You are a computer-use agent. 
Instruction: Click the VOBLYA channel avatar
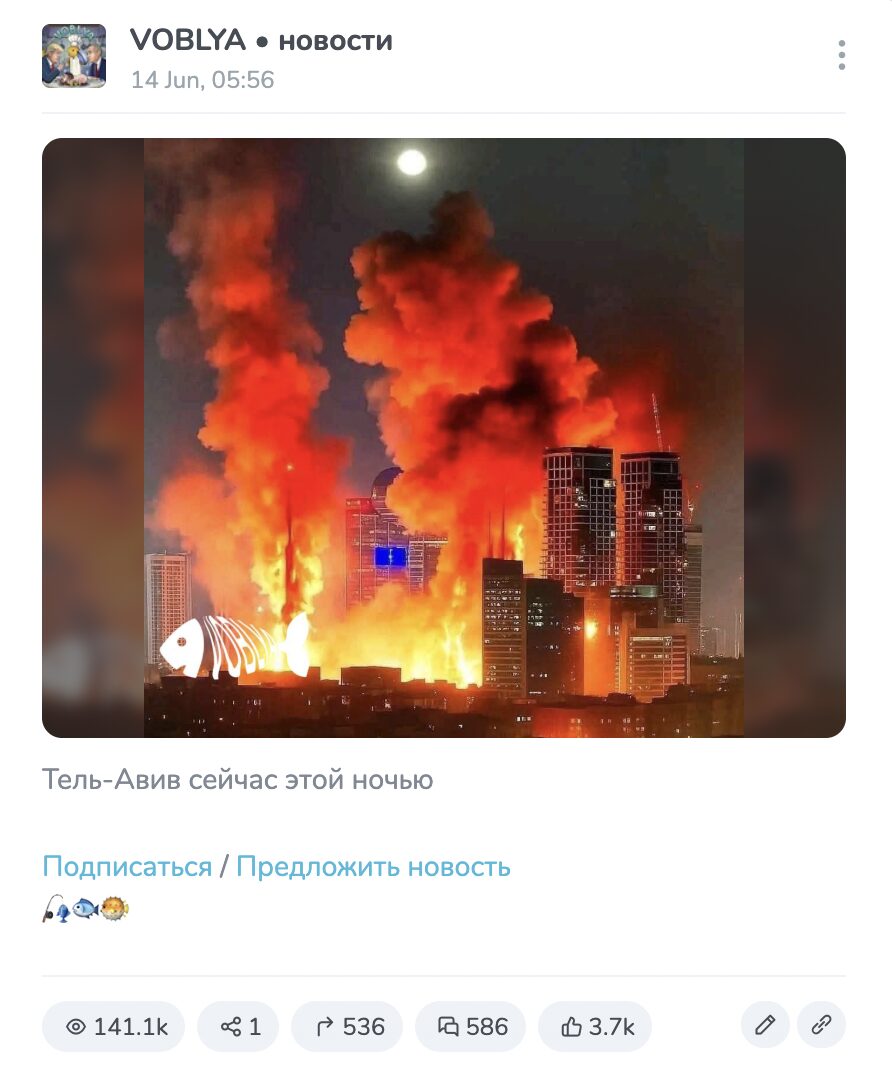click(x=74, y=56)
